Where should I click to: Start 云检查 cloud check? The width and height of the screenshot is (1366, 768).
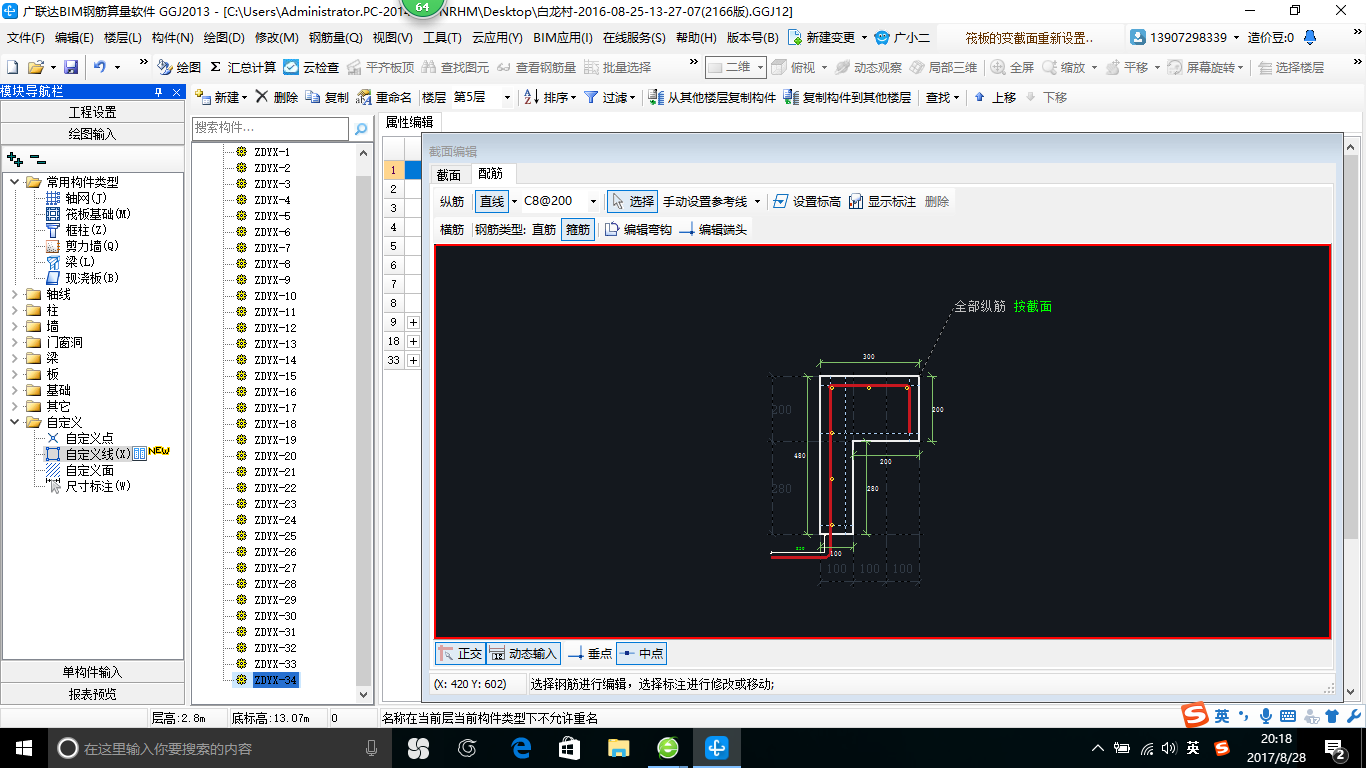(x=311, y=67)
